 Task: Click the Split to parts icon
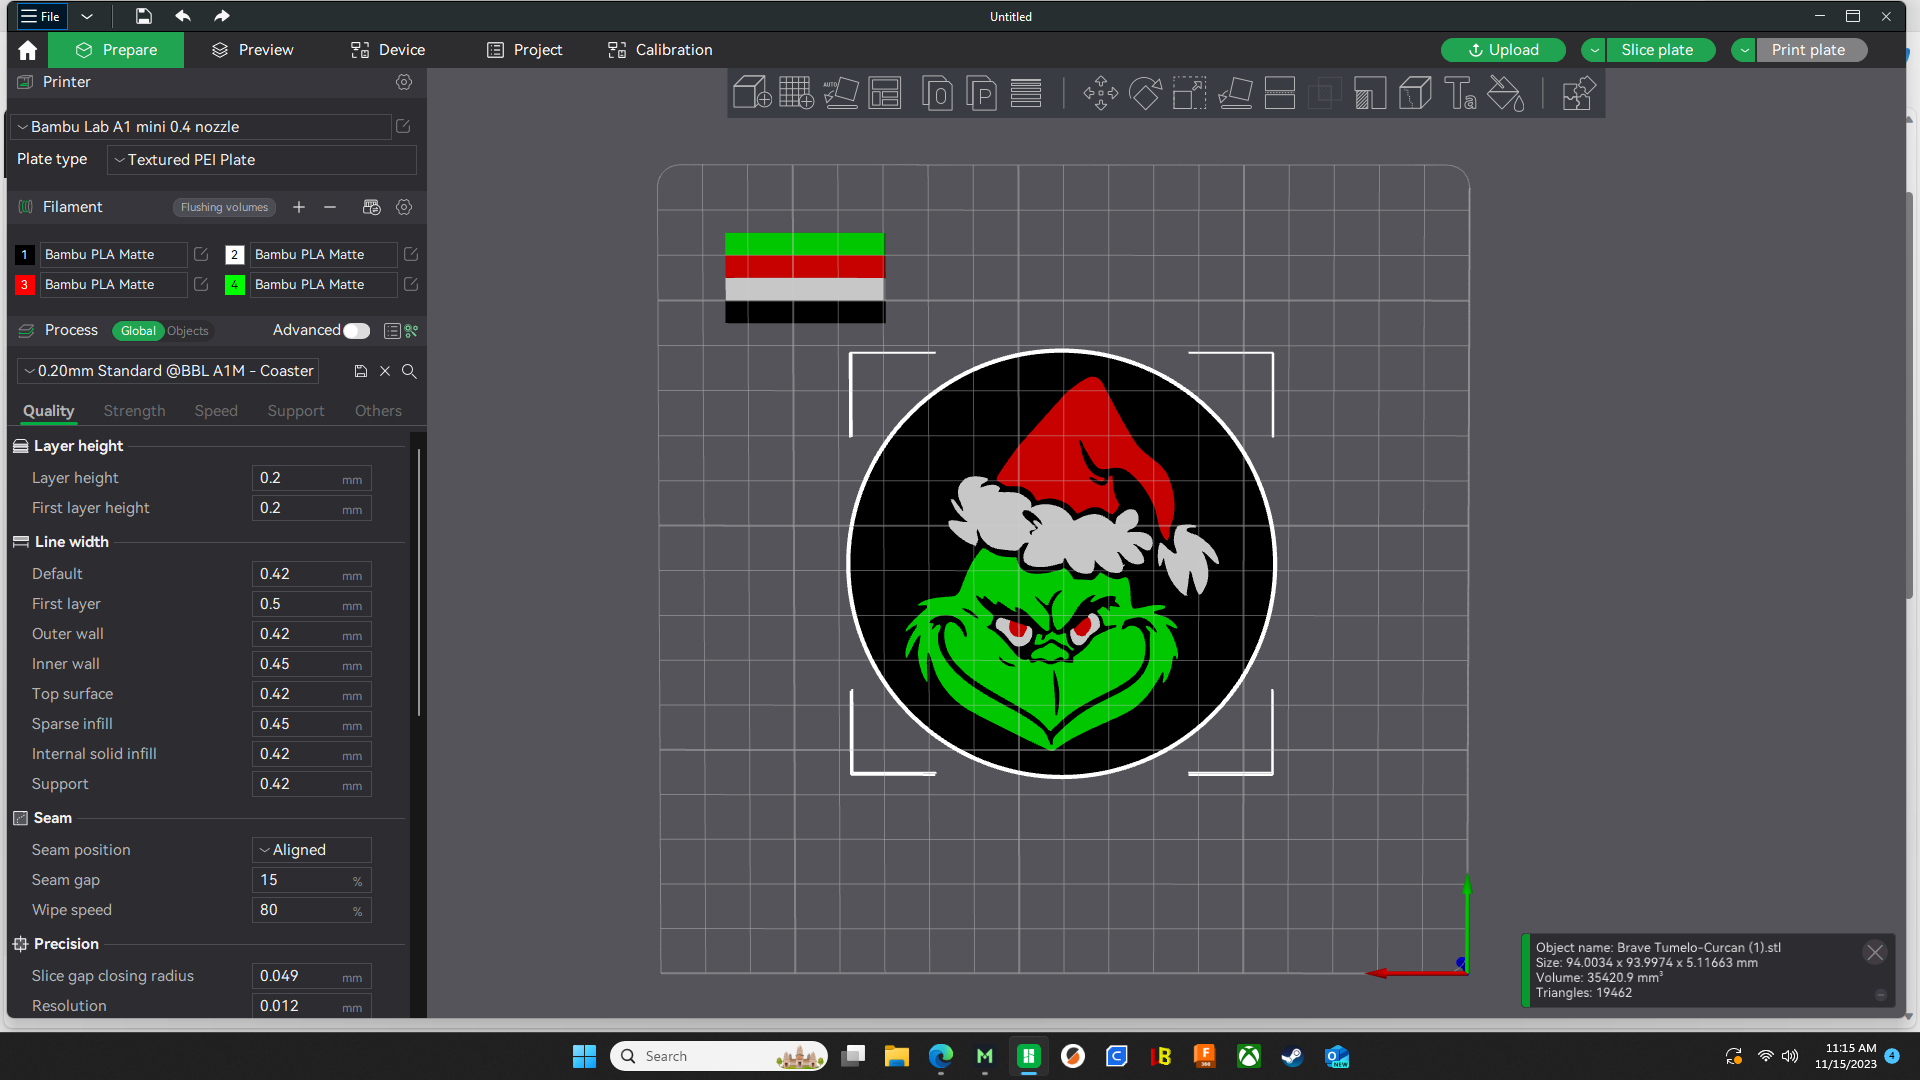982,93
